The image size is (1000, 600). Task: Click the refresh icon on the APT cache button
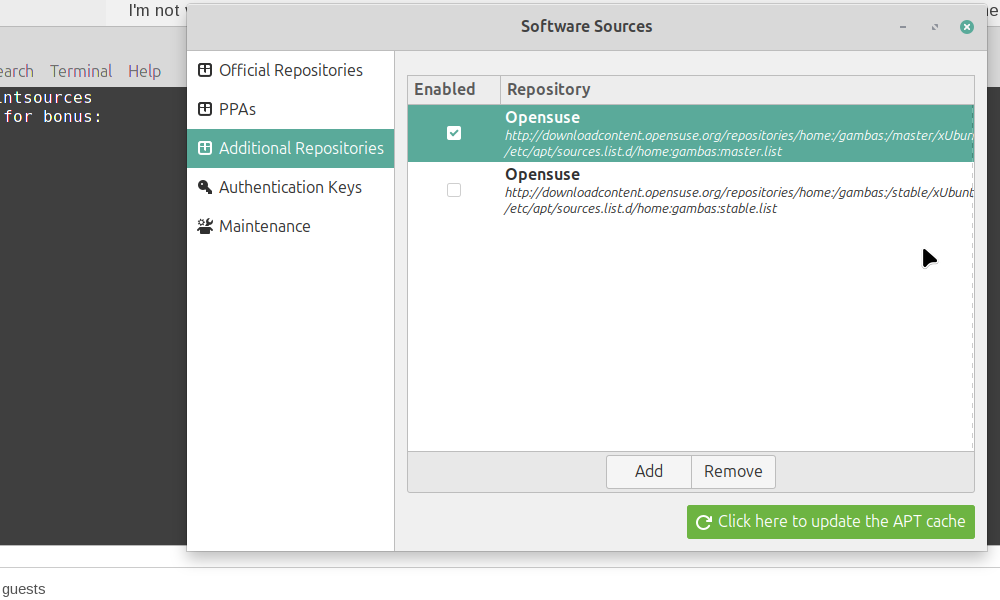click(704, 522)
